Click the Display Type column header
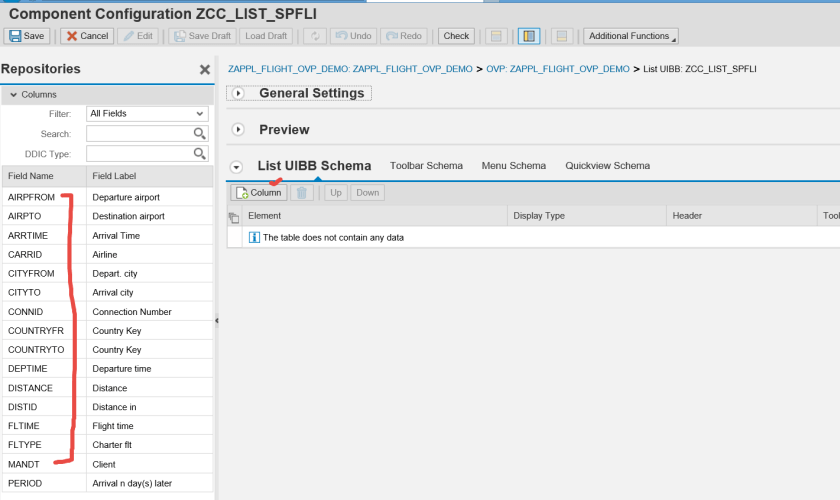 587,215
